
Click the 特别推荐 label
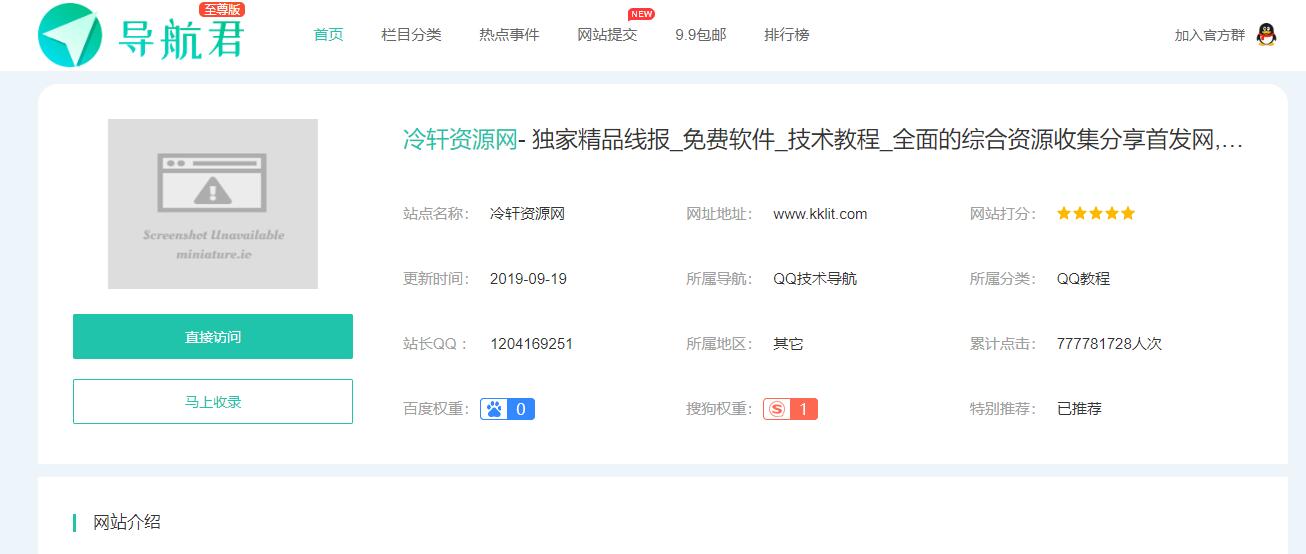[x=1003, y=409]
